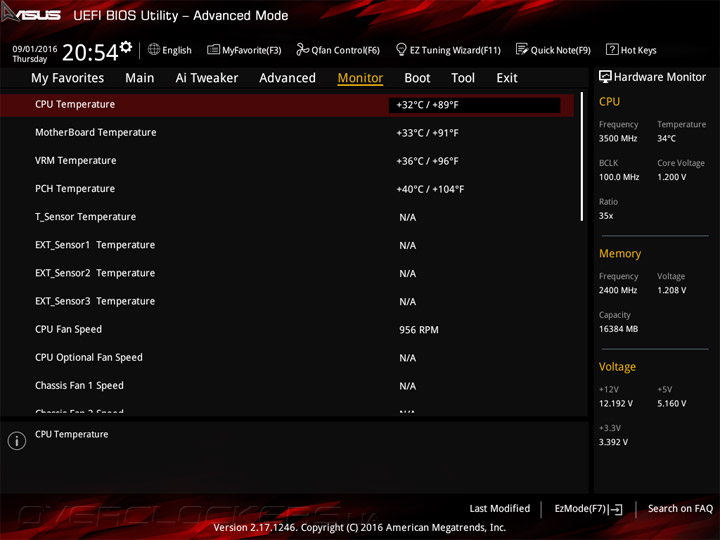
Task: Show the Hot Keys list
Action: pos(639,50)
